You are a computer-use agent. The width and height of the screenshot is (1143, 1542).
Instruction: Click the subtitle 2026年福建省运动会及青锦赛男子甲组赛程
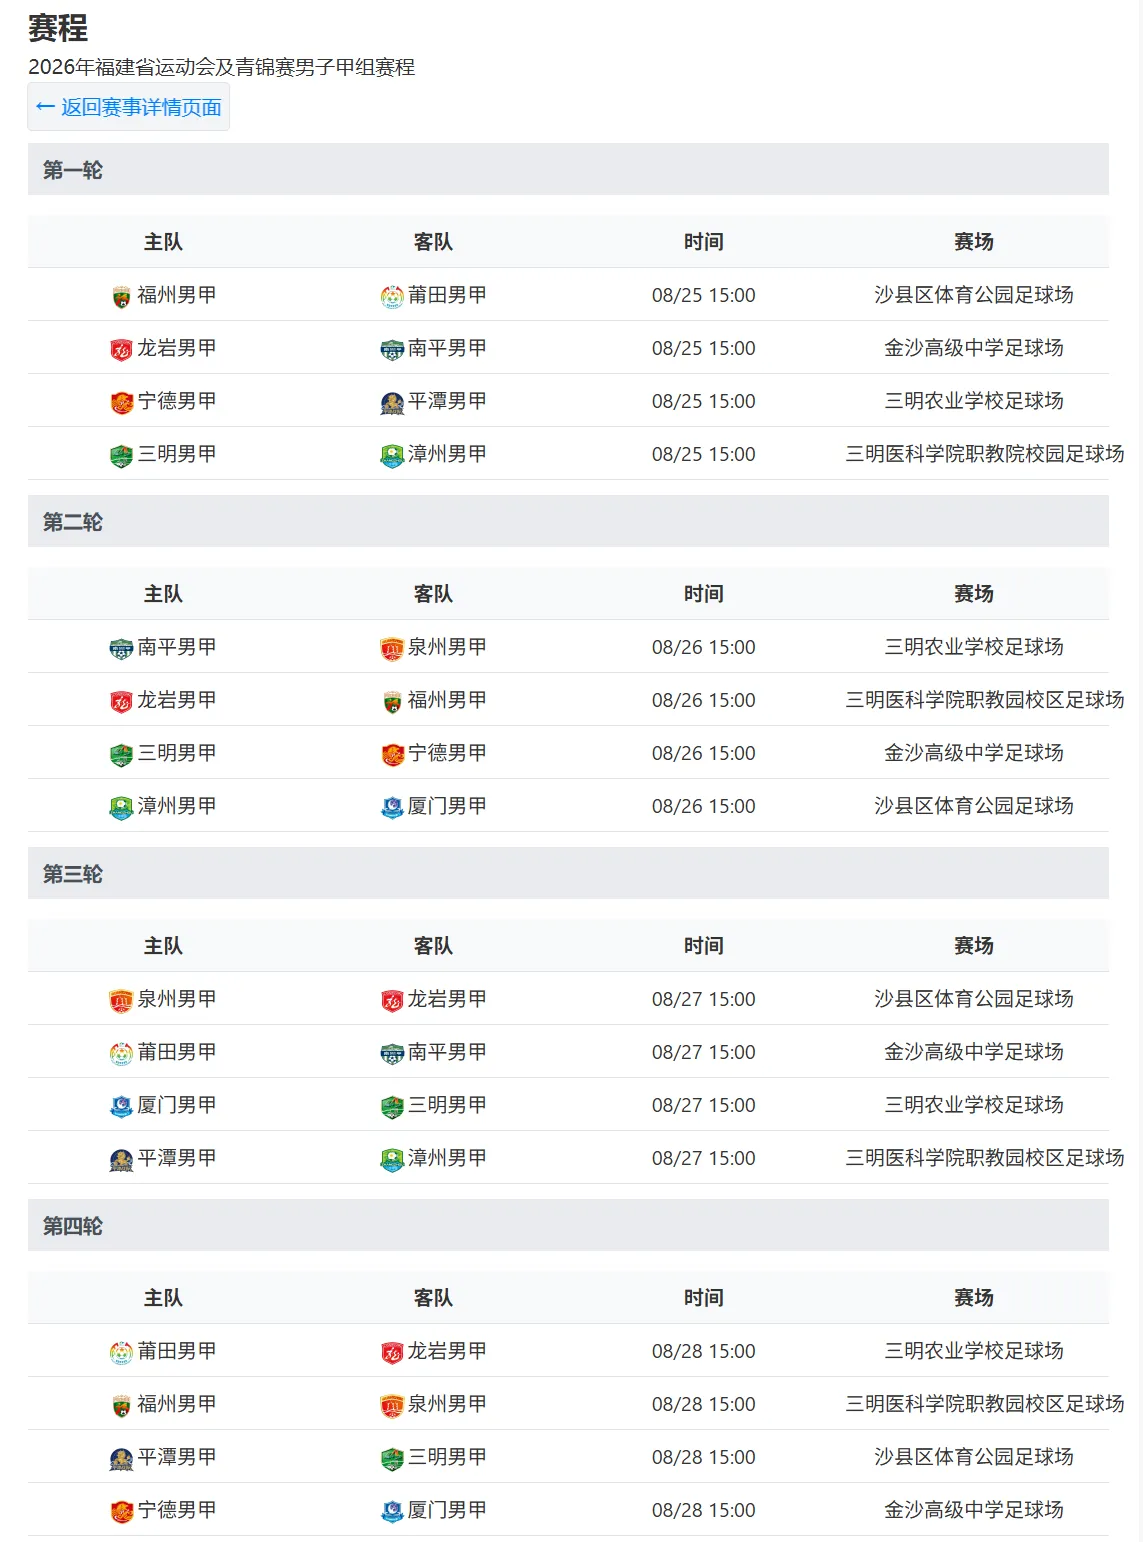coord(221,67)
